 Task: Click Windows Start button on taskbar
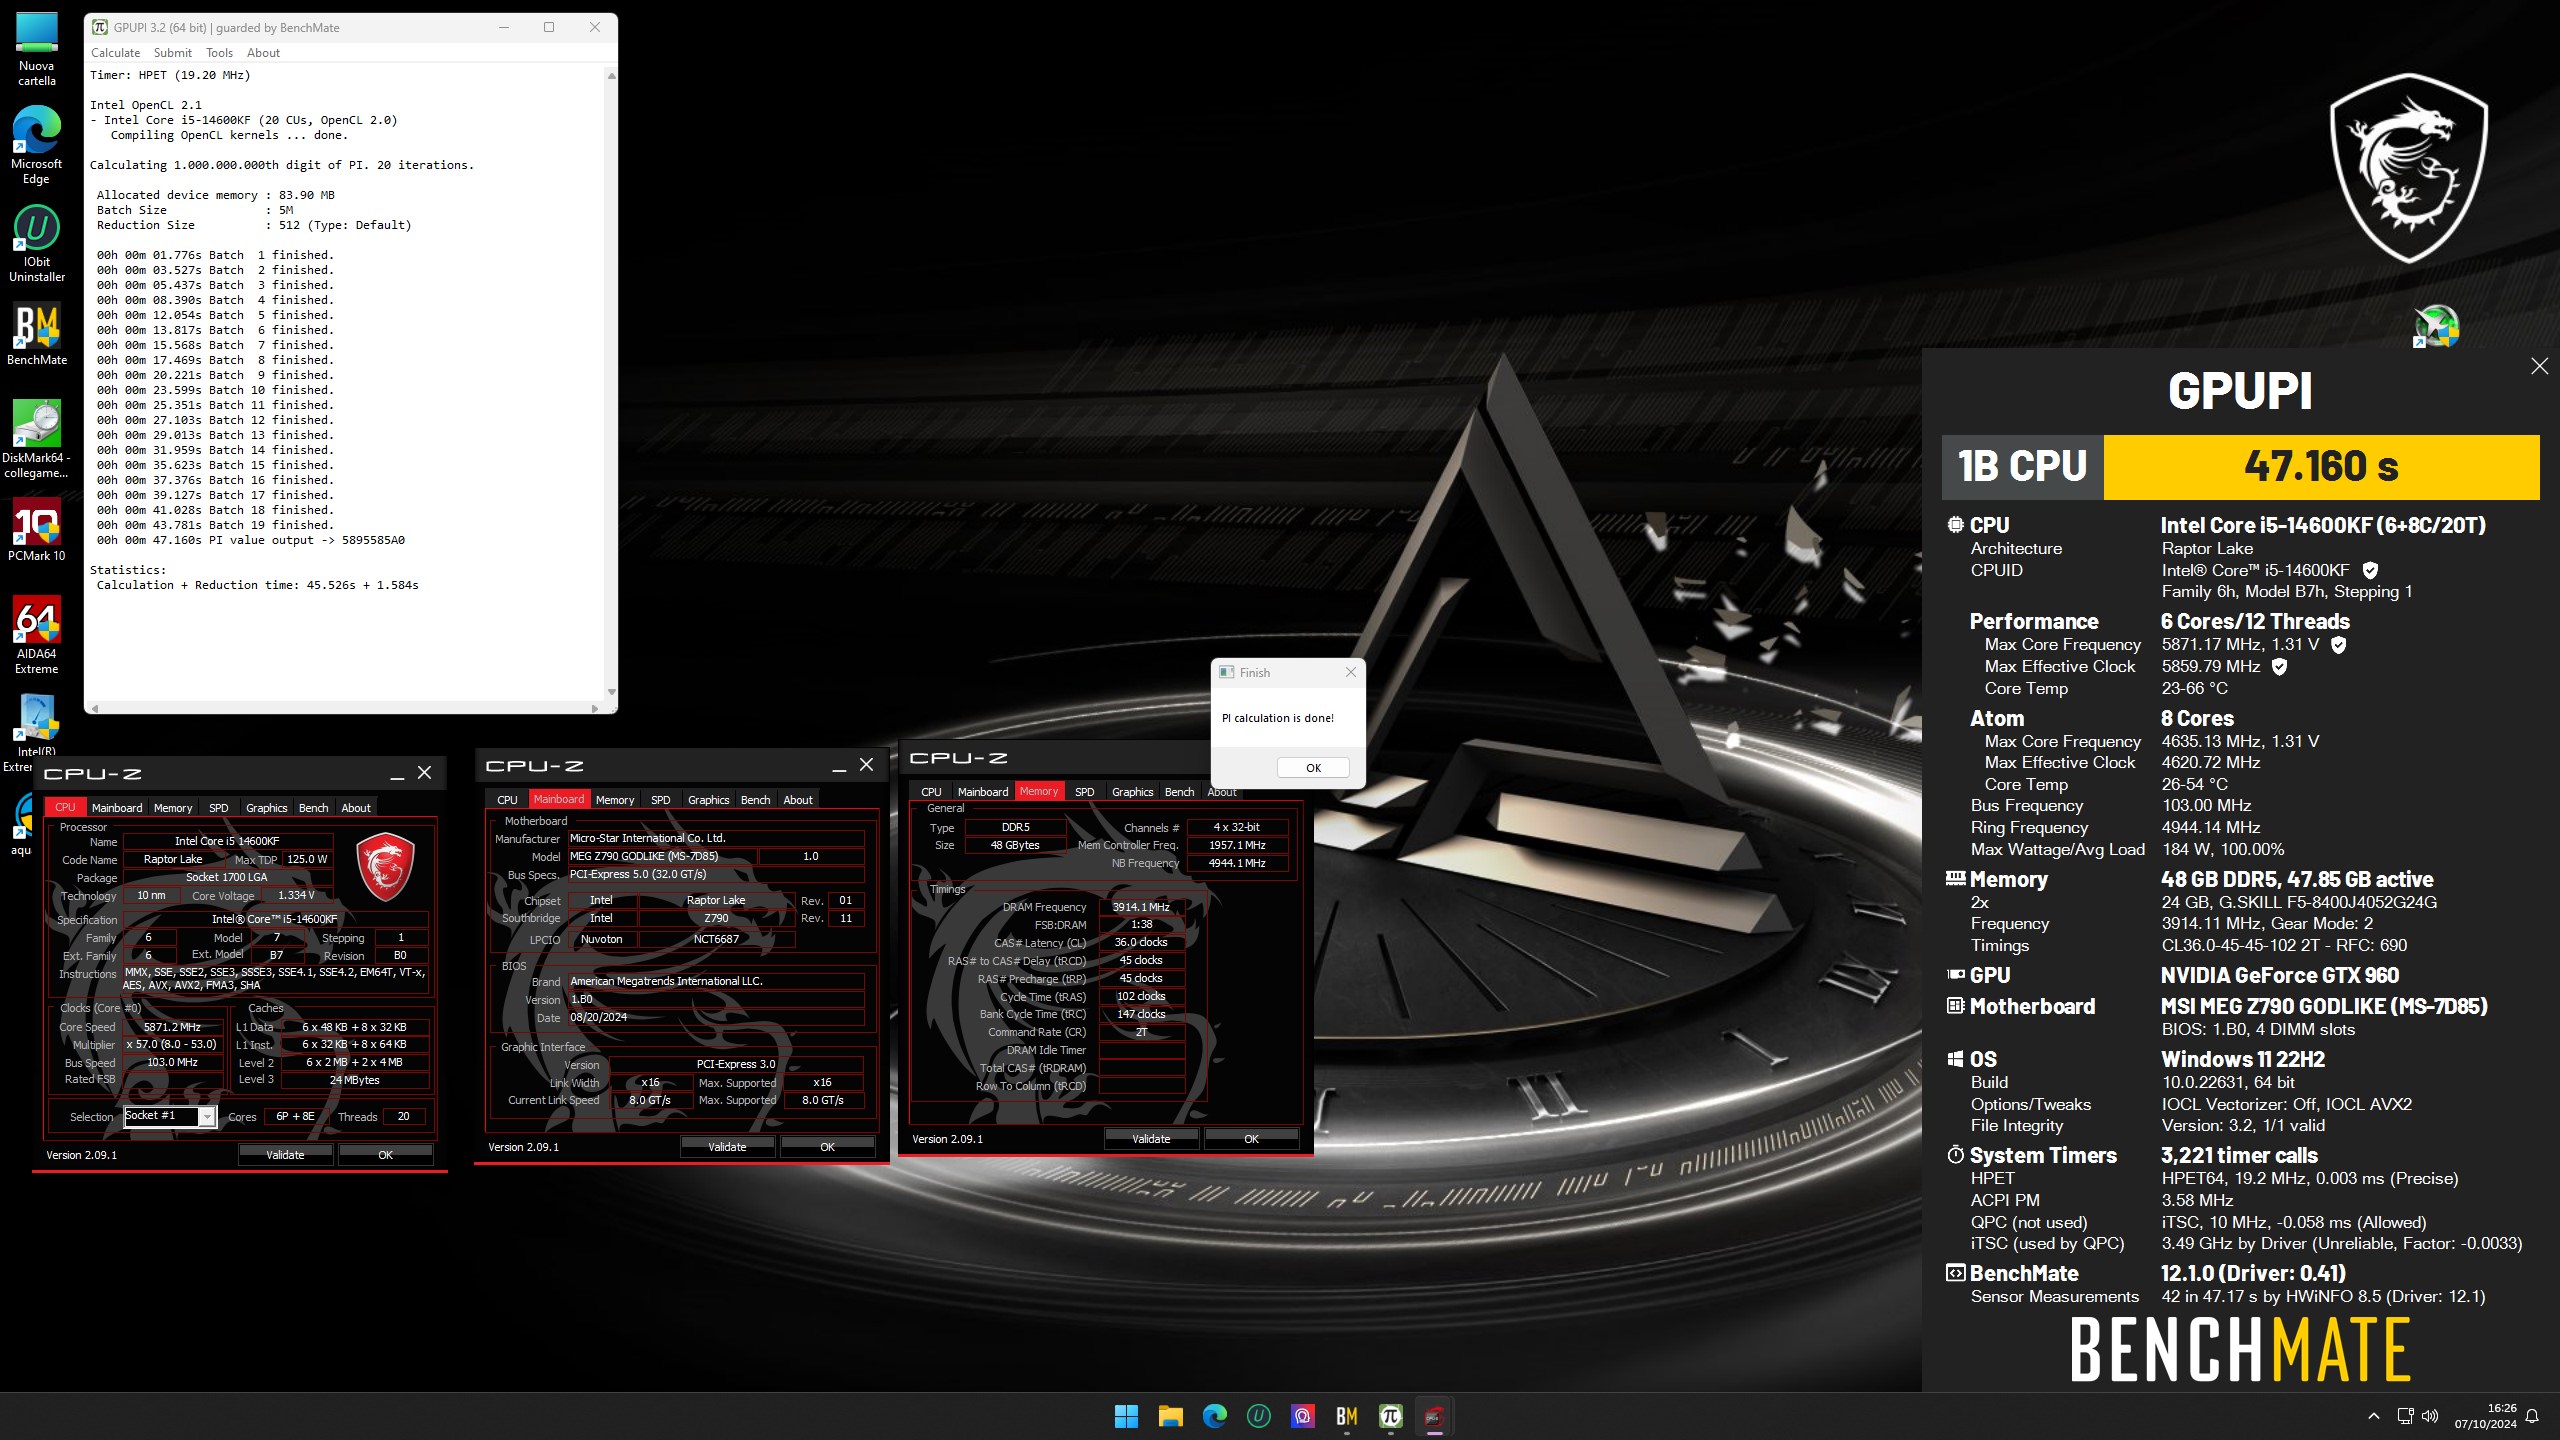click(x=1126, y=1416)
